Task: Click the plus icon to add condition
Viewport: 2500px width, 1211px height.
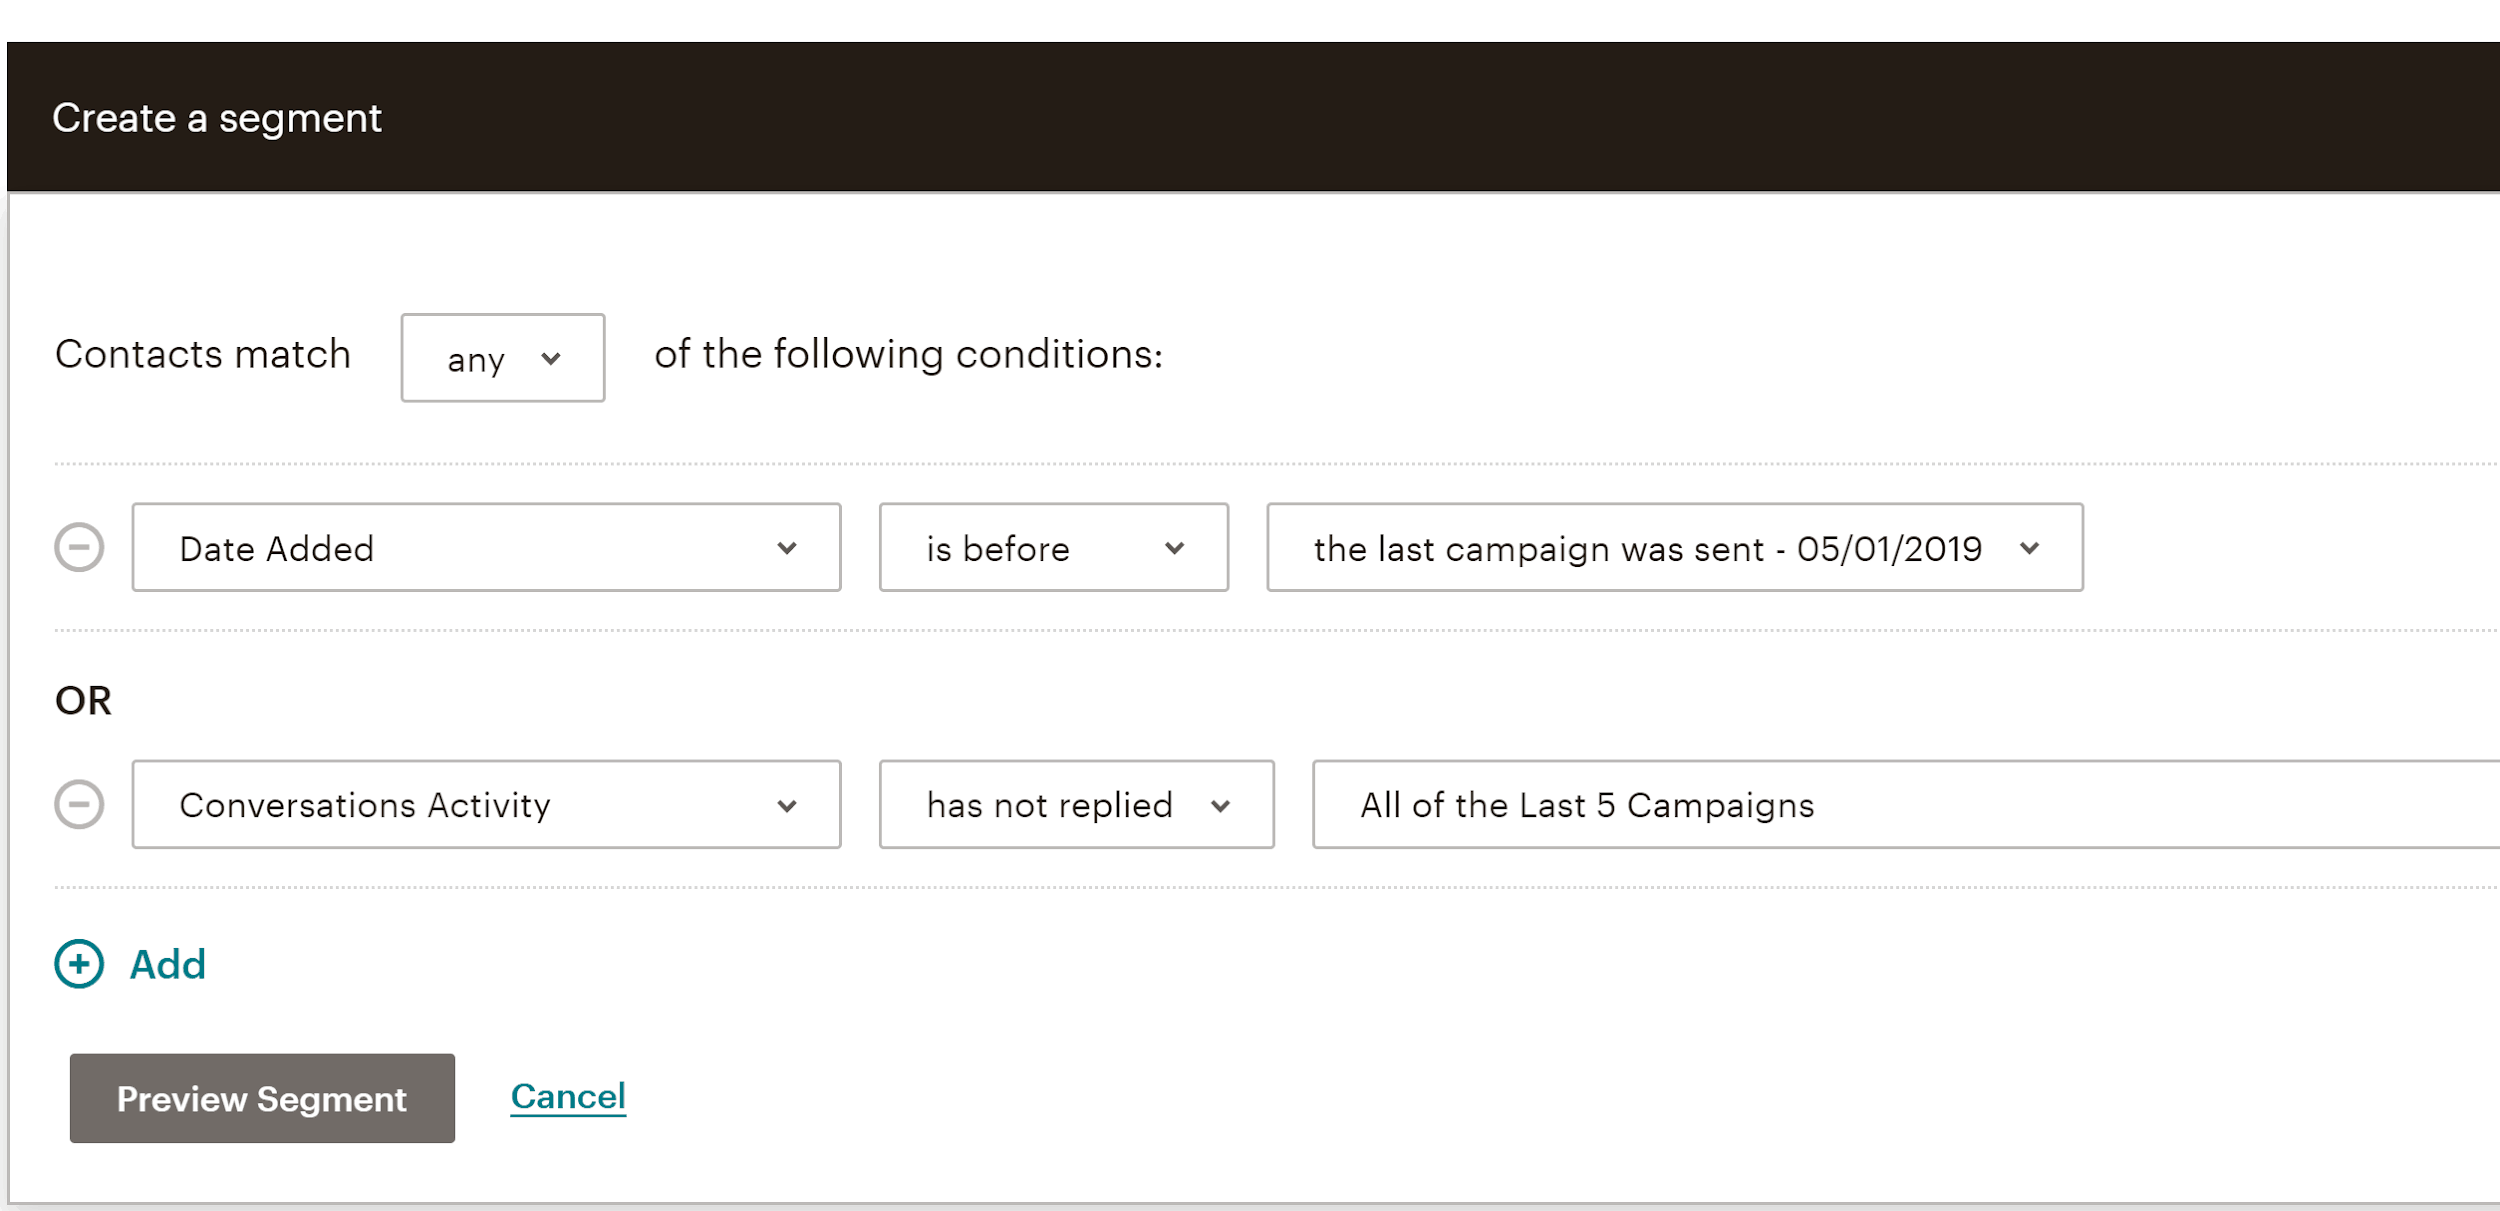Action: coord(79,963)
